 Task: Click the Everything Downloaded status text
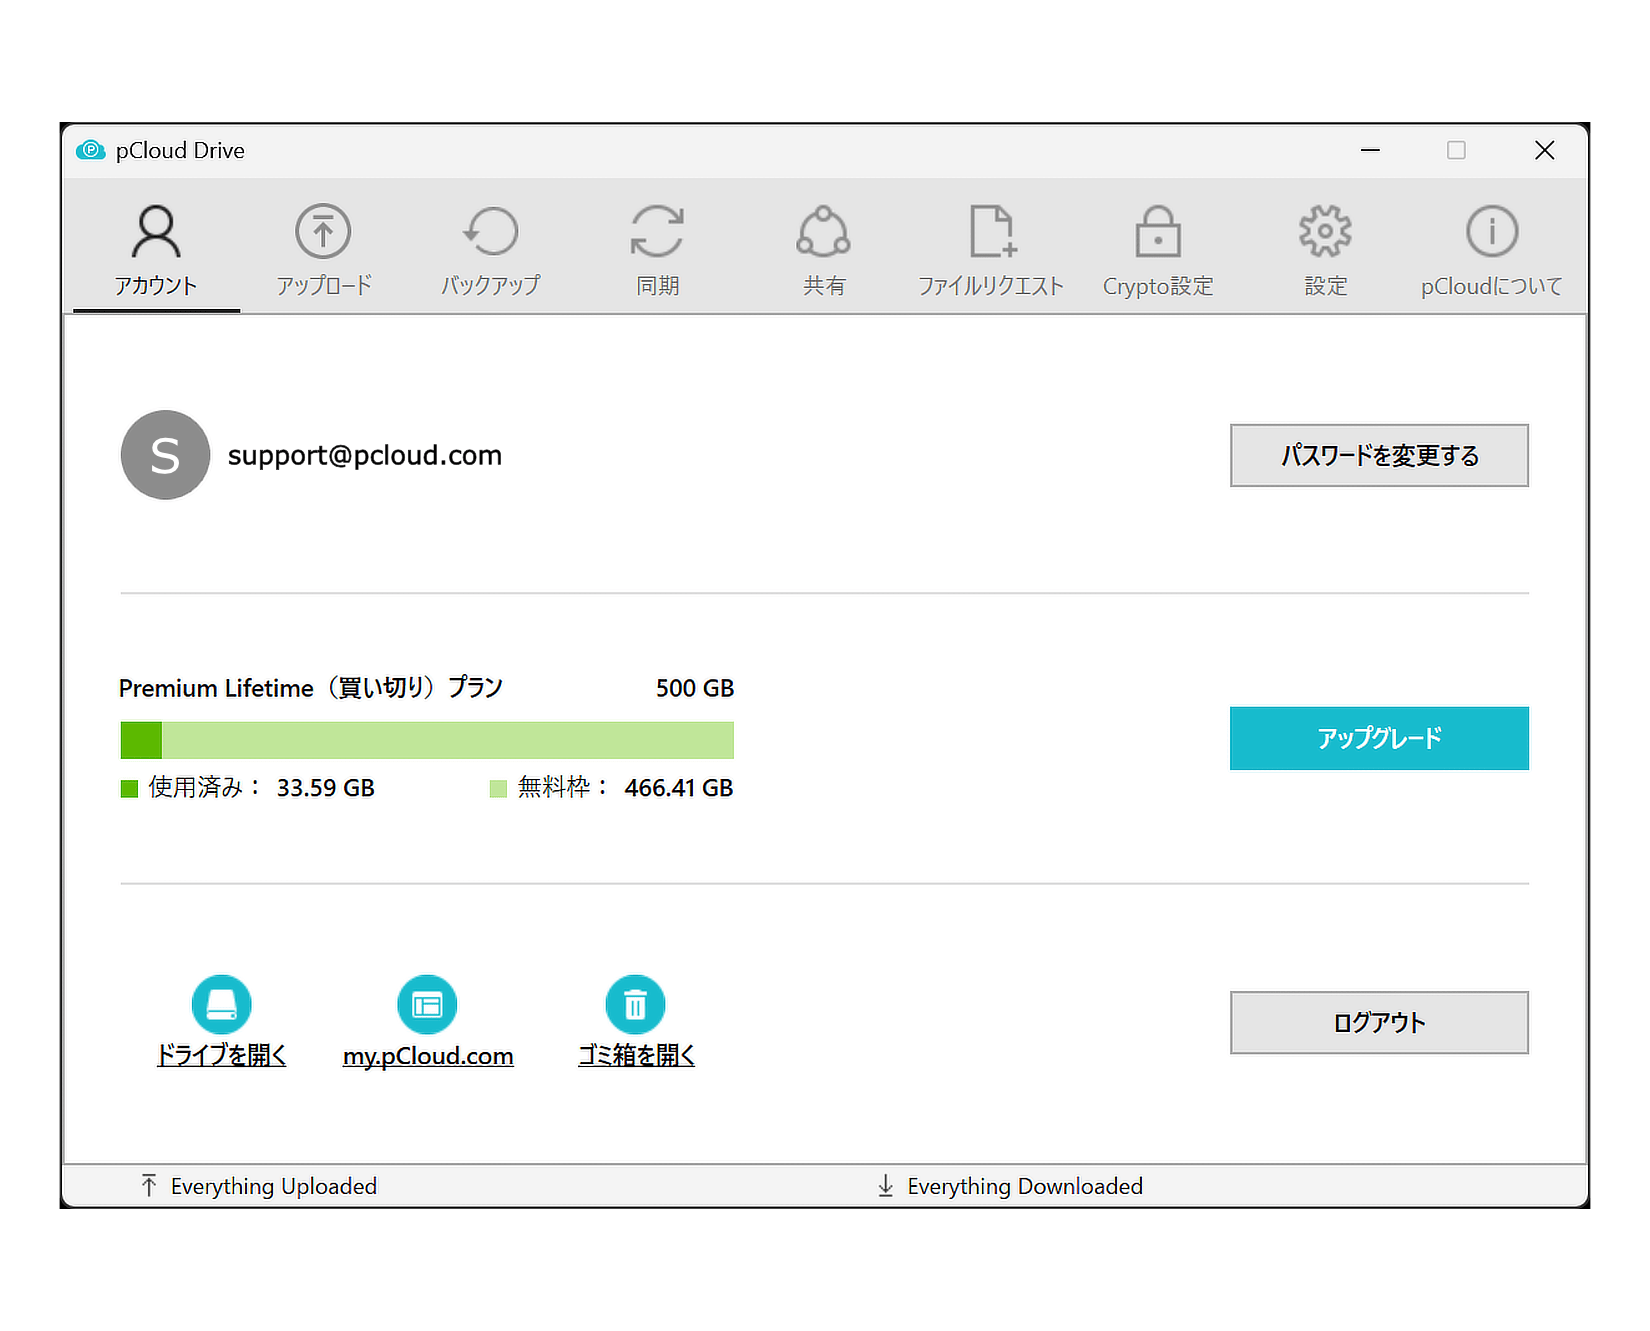click(x=1025, y=1186)
